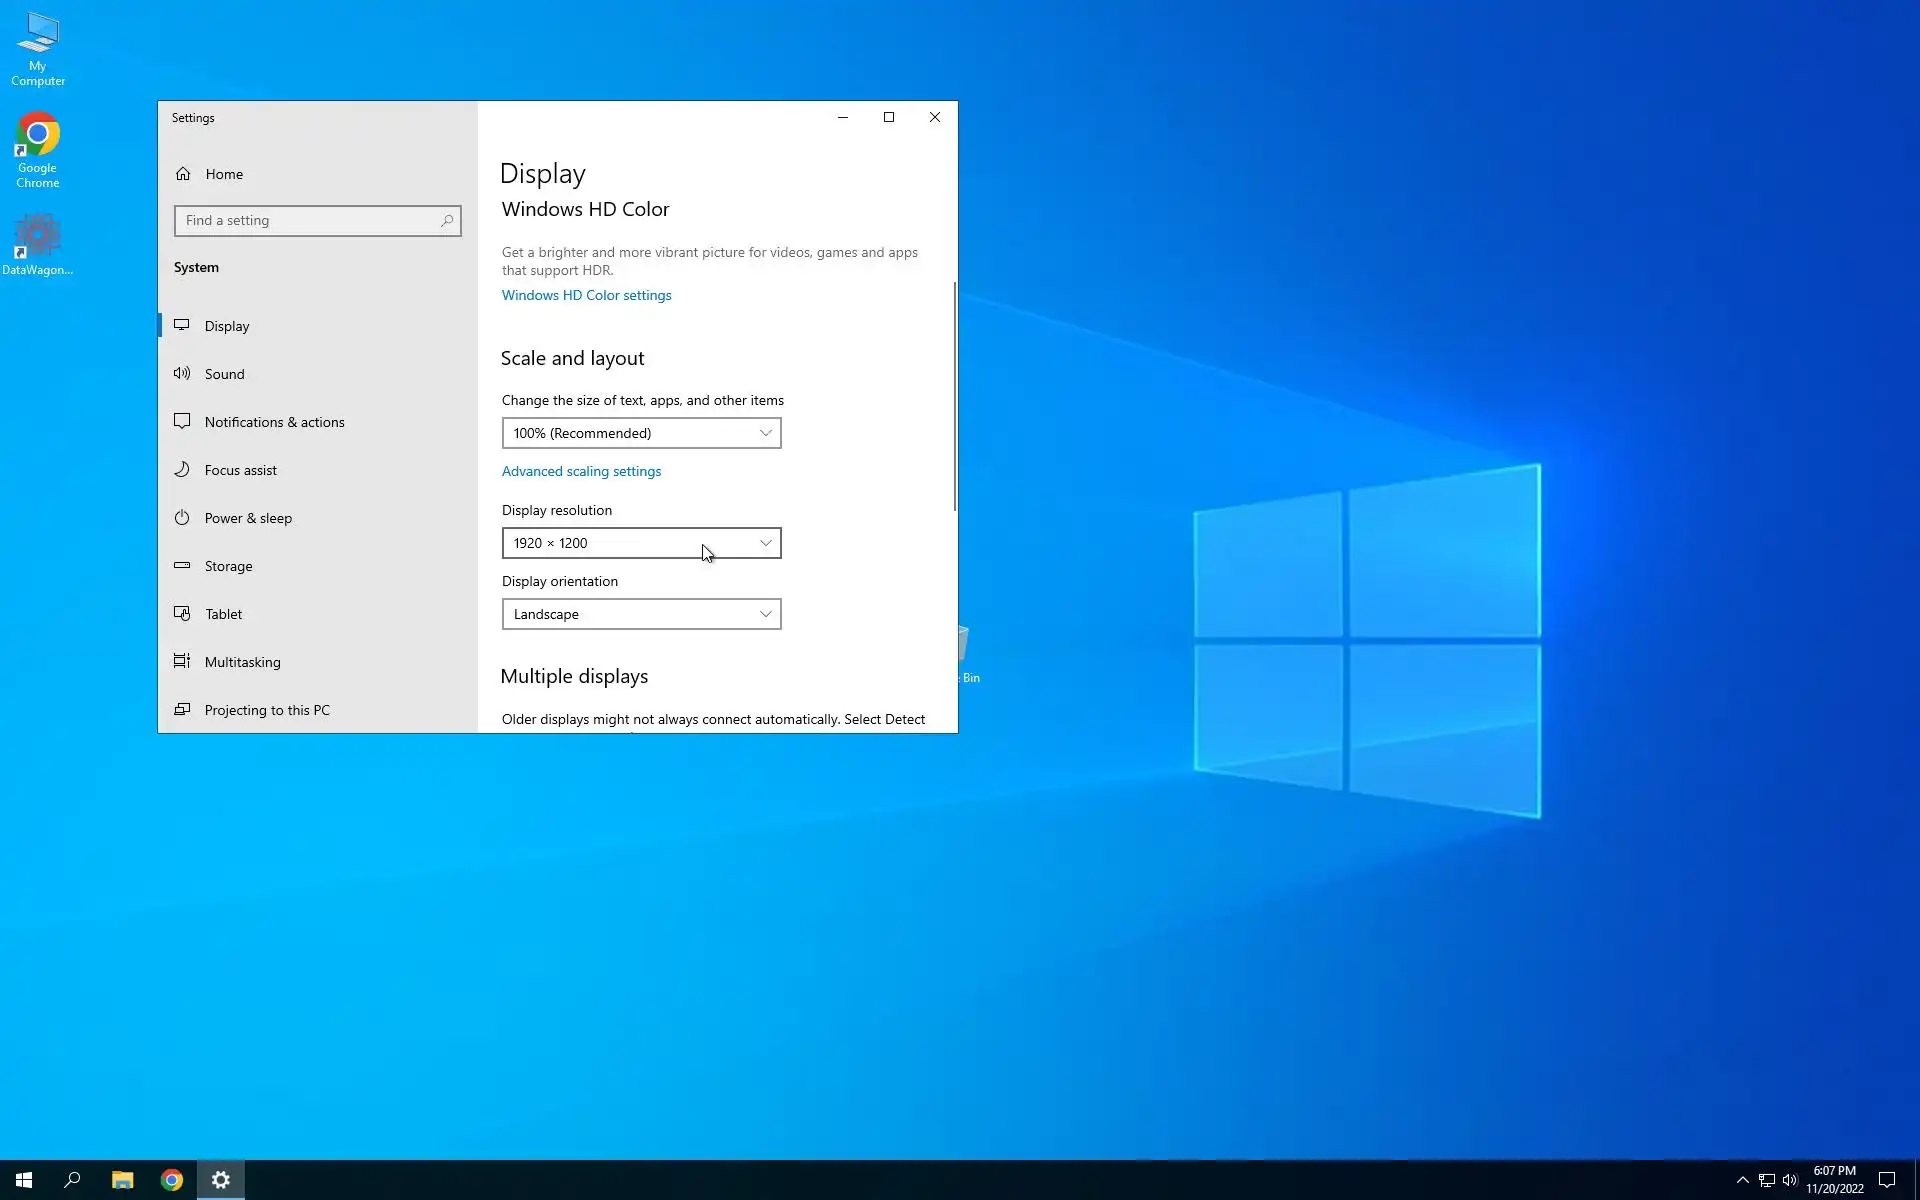The image size is (1920, 1200).
Task: Click the Projecting to this PC icon
Action: [x=182, y=710]
